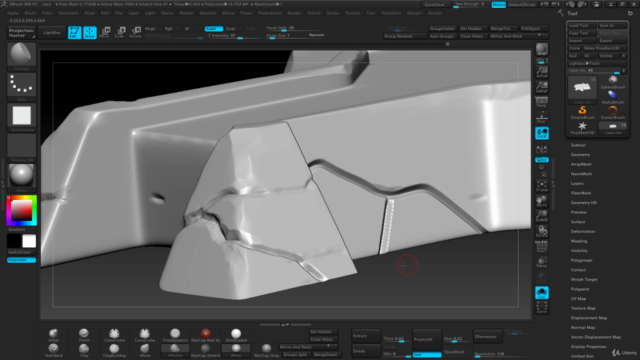640x360 pixels.
Task: Open the Deformation subpalette
Action: [x=583, y=231]
